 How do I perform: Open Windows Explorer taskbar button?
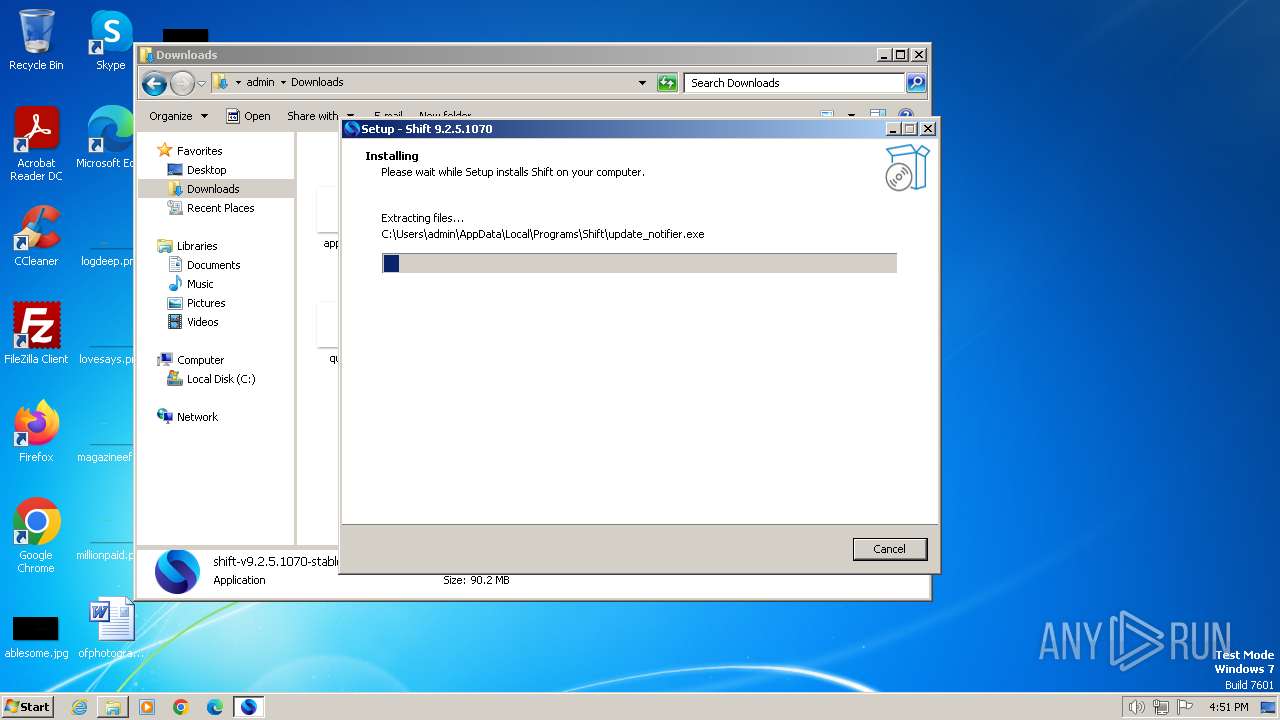point(113,707)
